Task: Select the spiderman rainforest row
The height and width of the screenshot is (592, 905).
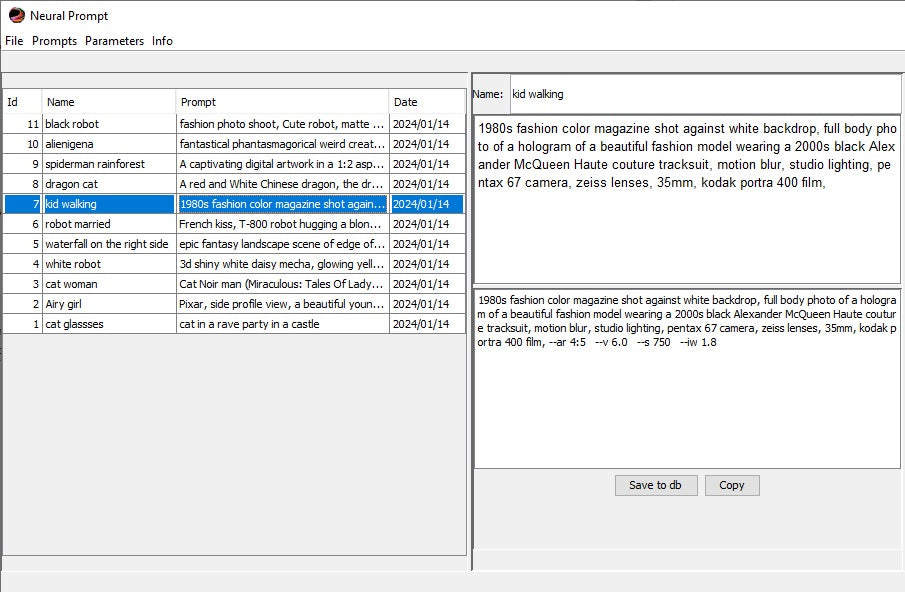Action: (x=108, y=164)
